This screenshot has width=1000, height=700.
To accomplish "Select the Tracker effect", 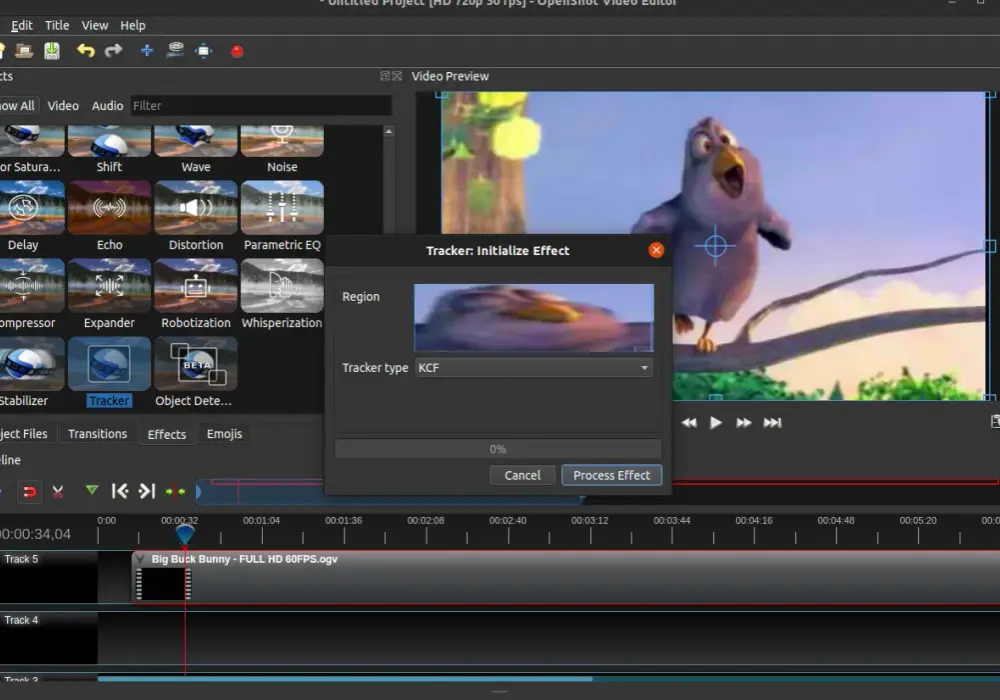I will (109, 372).
